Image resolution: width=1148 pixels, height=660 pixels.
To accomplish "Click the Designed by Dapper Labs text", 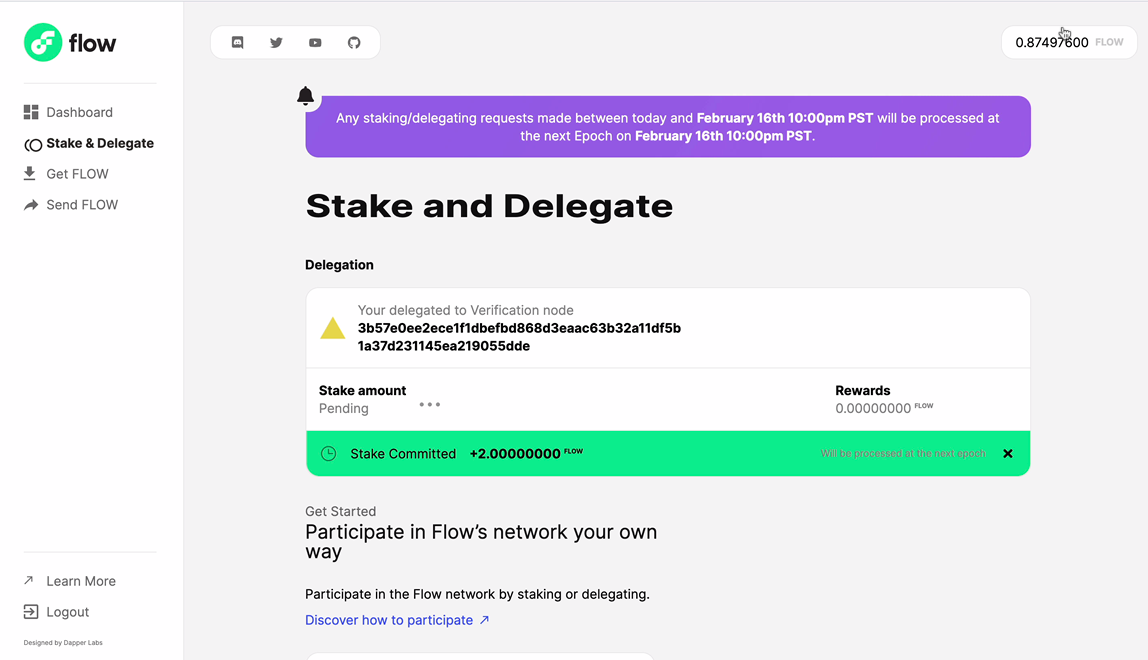I will 63,642.
